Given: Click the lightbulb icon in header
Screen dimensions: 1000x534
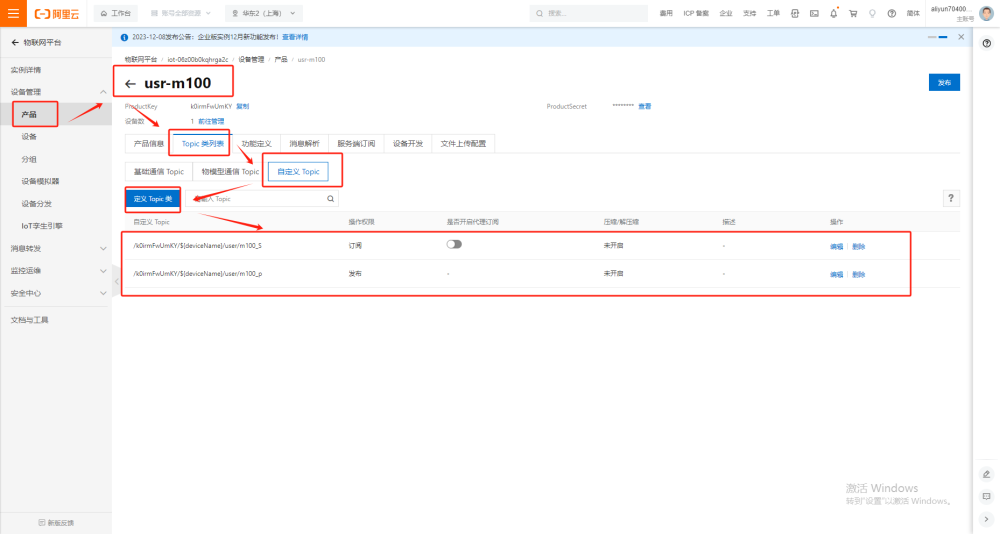Looking at the screenshot, I should click(871, 13).
